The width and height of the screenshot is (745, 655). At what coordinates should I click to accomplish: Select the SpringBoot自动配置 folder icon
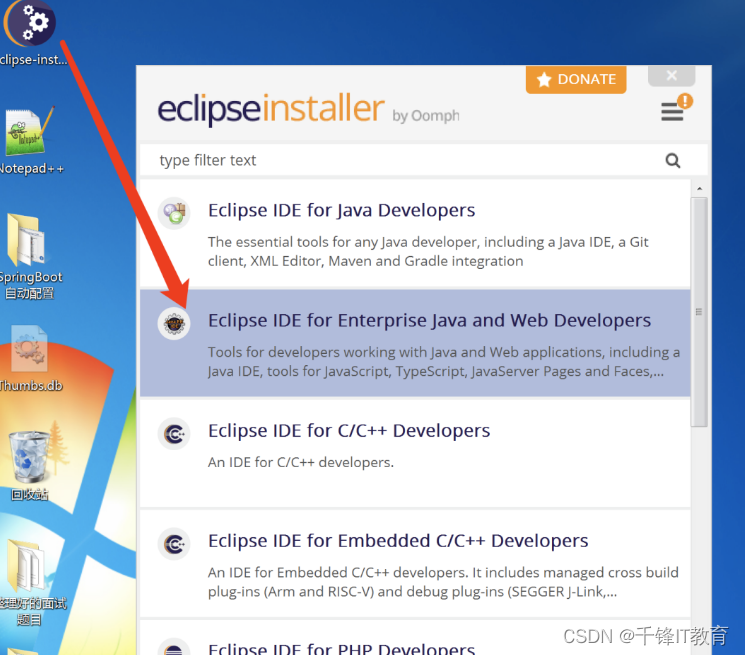tap(26, 240)
